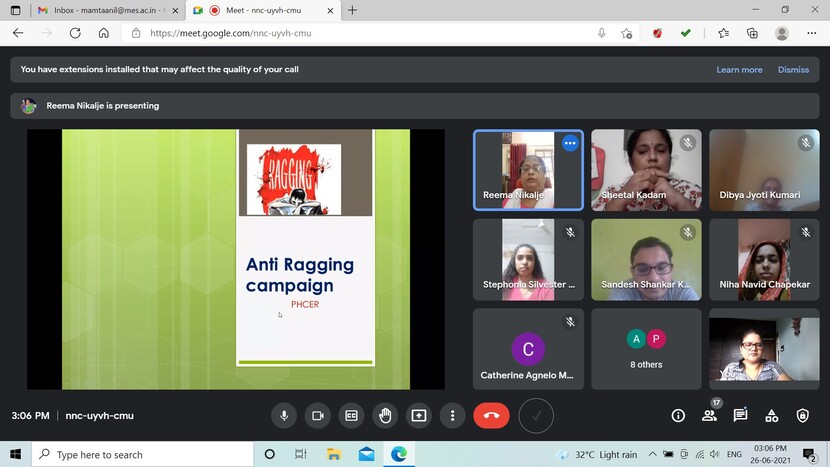Expand the 8 others participants tile

pos(646,349)
